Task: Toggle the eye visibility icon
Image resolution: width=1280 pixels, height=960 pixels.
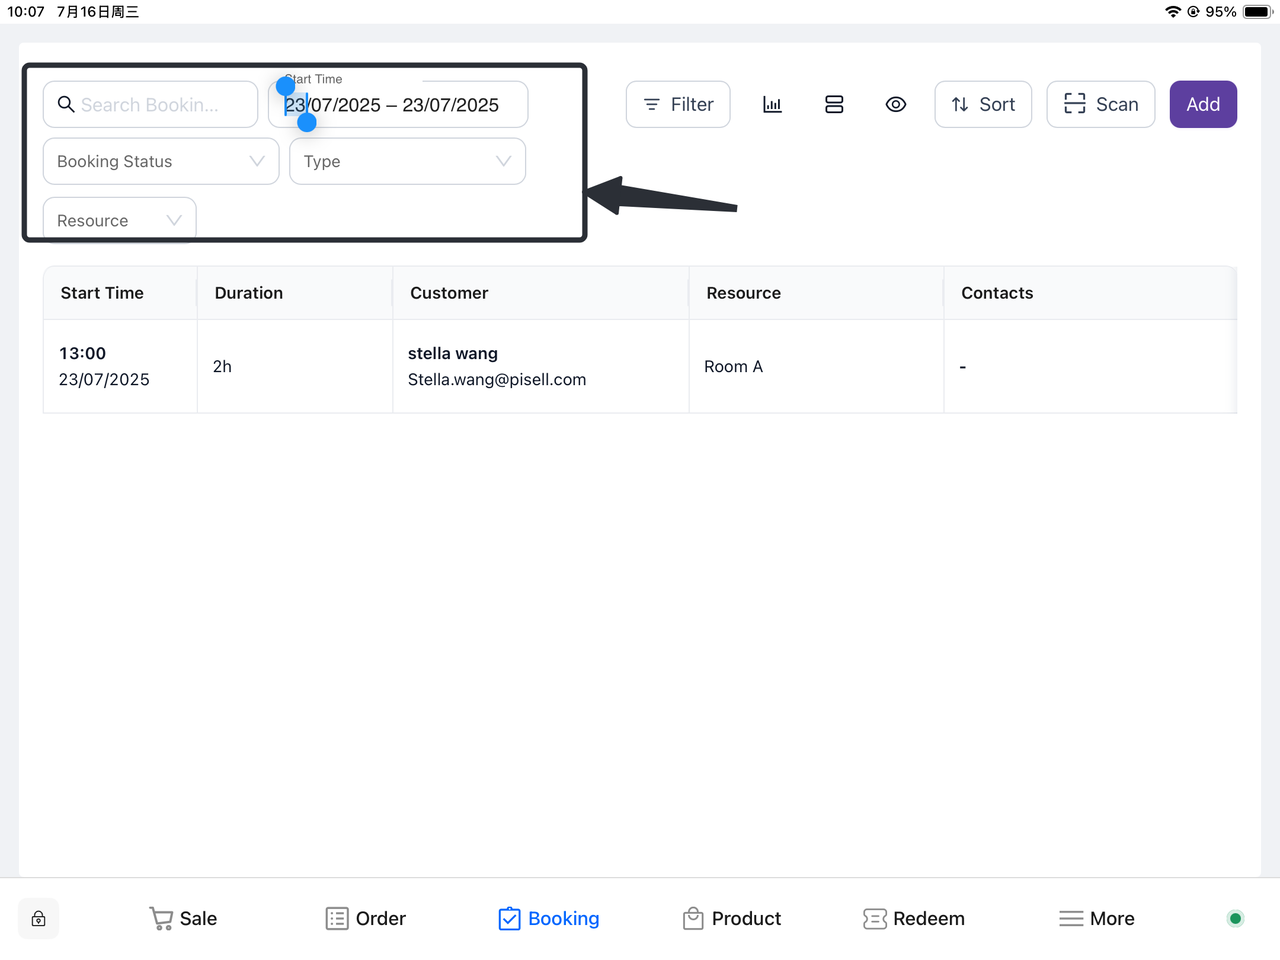Action: click(x=896, y=104)
